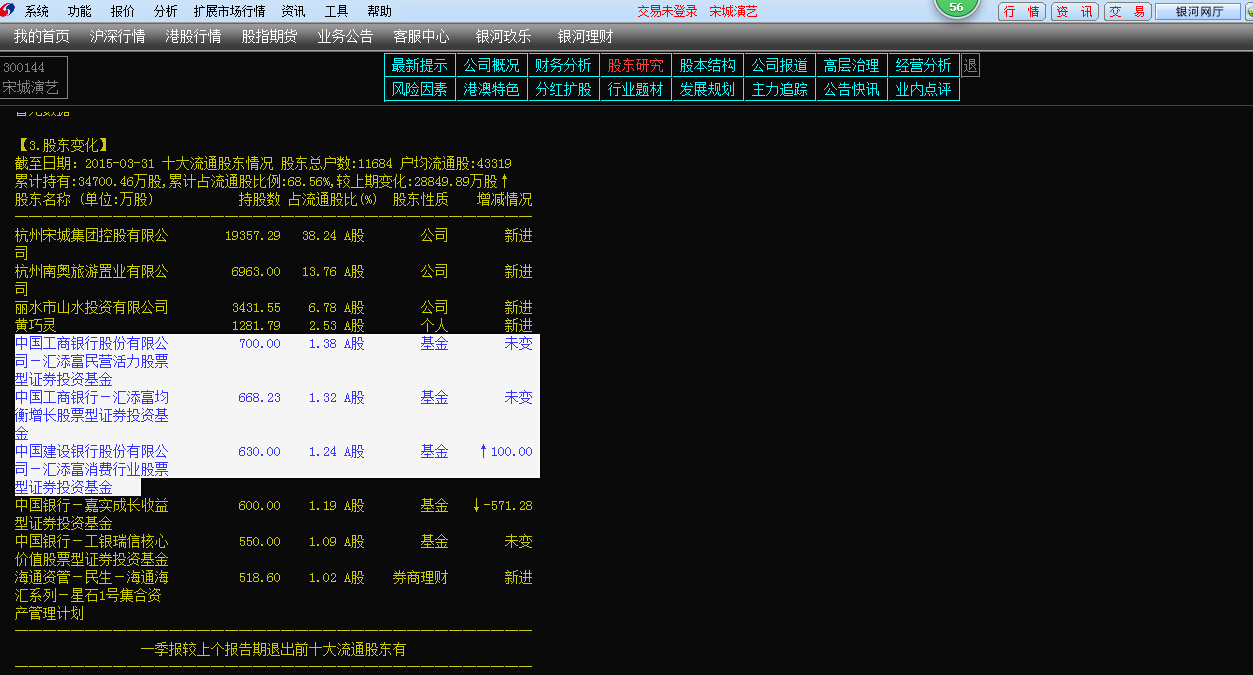Select the 港澳特色 tab
Screen dimensions: 1253x675
tap(492, 89)
